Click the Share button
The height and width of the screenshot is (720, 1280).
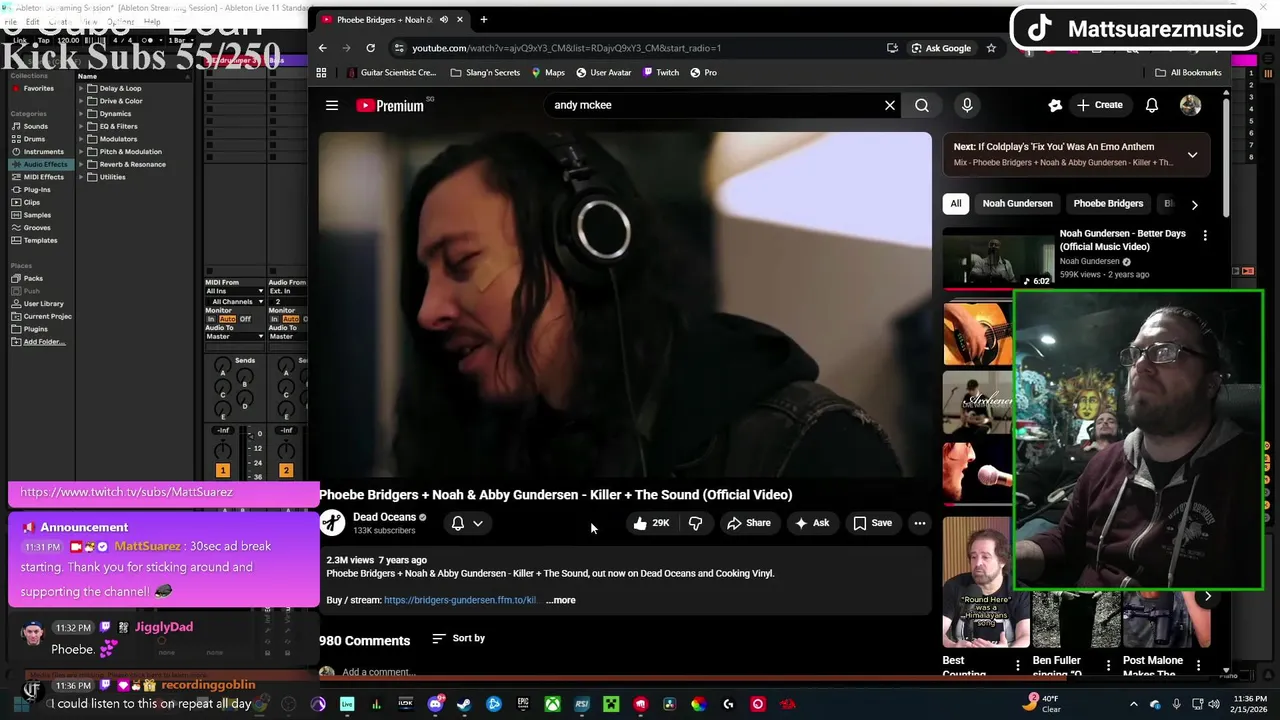pyautogui.click(x=749, y=523)
